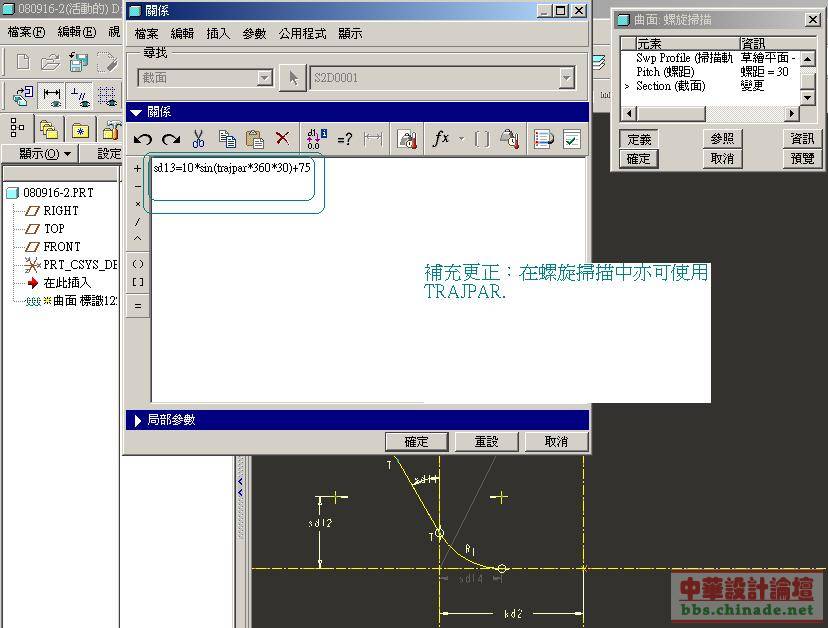Click the minus operator button
828x628 pixels.
(137, 186)
